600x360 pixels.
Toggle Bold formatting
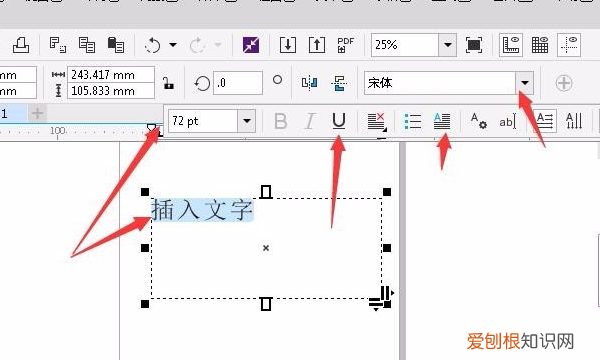tap(280, 121)
